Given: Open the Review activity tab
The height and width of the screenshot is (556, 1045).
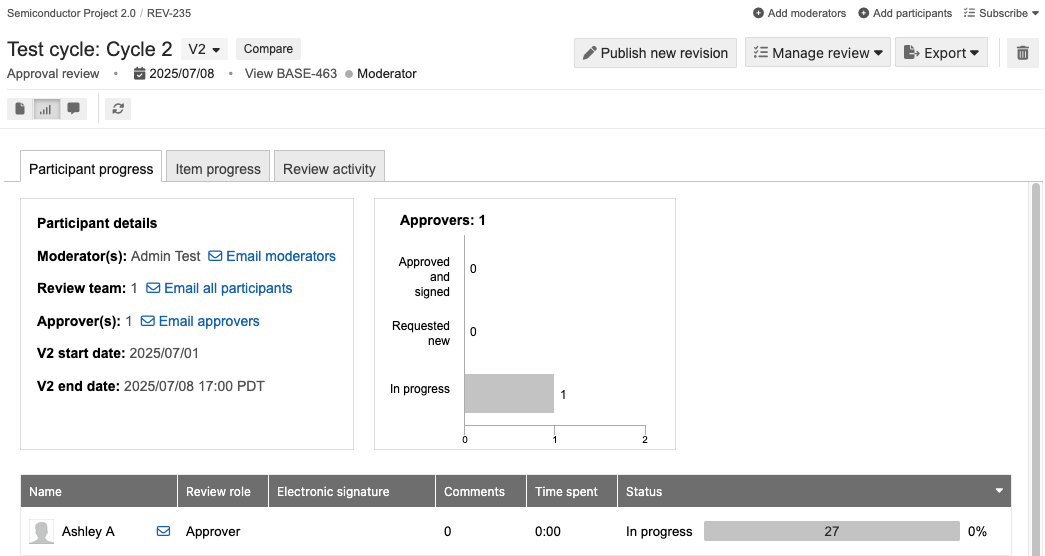Looking at the screenshot, I should tap(329, 169).
